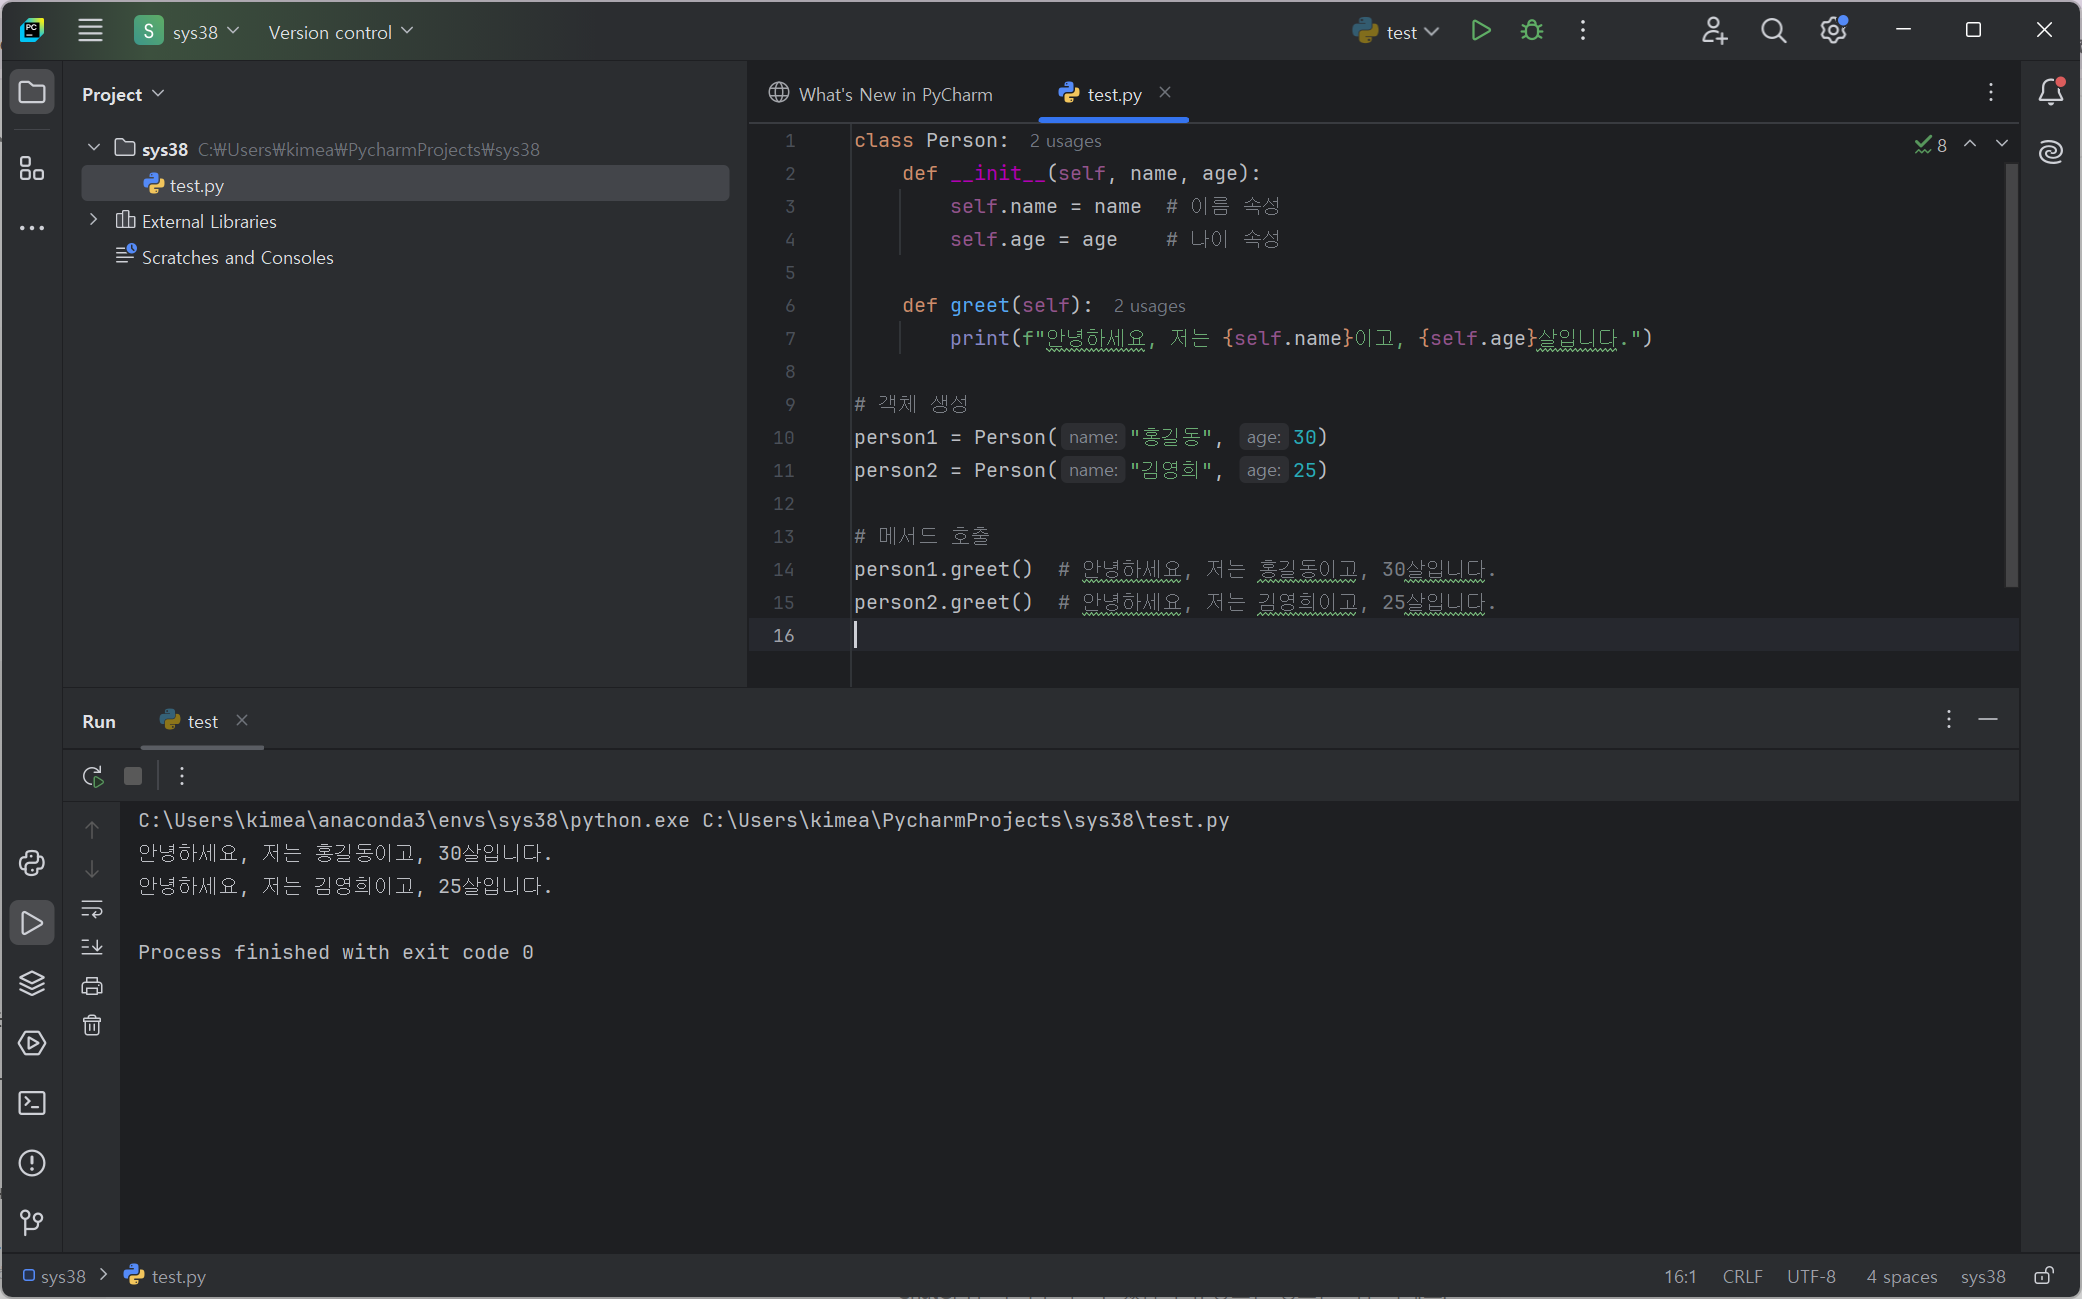
Task: Open the main hamburger menu
Action: pyautogui.click(x=90, y=31)
